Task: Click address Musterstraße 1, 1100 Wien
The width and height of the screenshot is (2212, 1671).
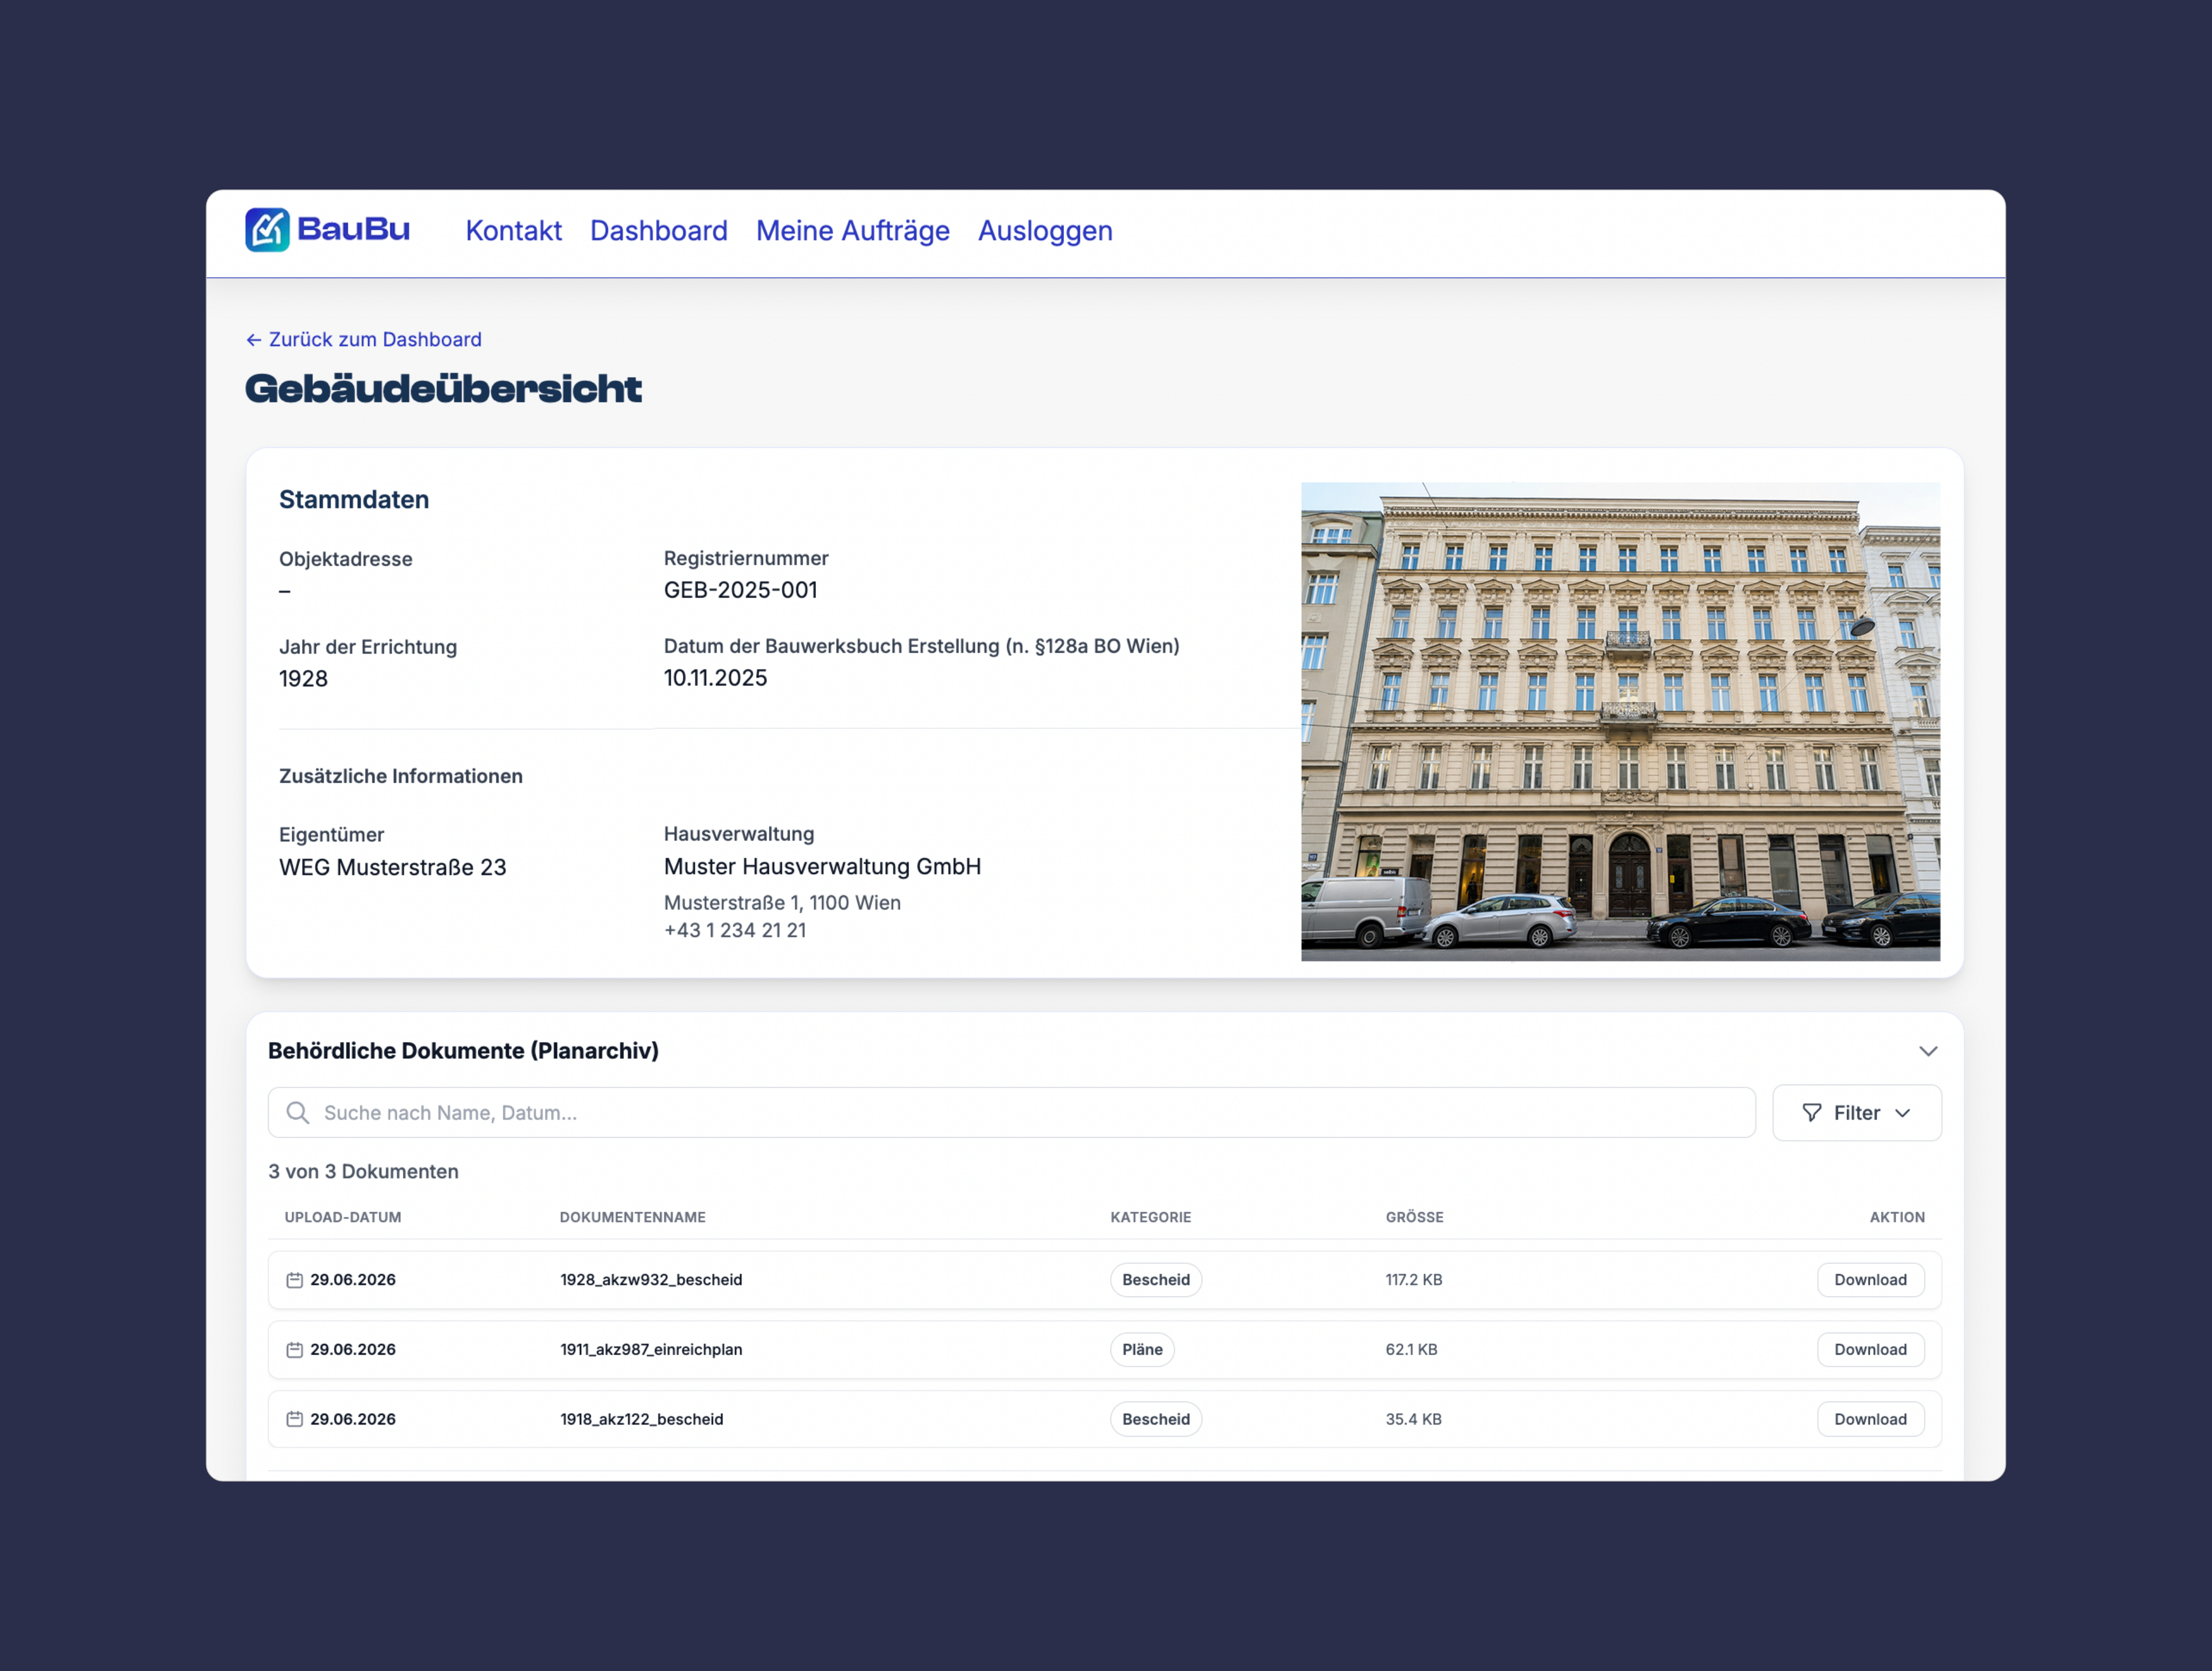Action: [782, 903]
